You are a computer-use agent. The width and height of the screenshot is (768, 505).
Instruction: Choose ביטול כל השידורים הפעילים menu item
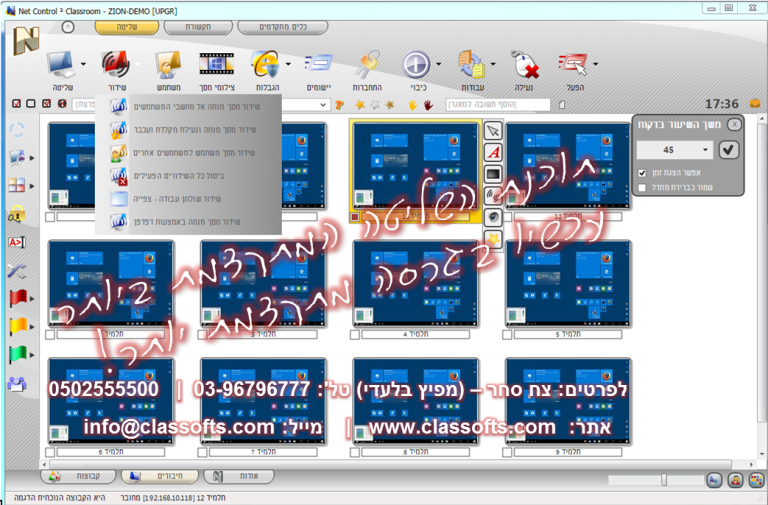pyautogui.click(x=189, y=176)
